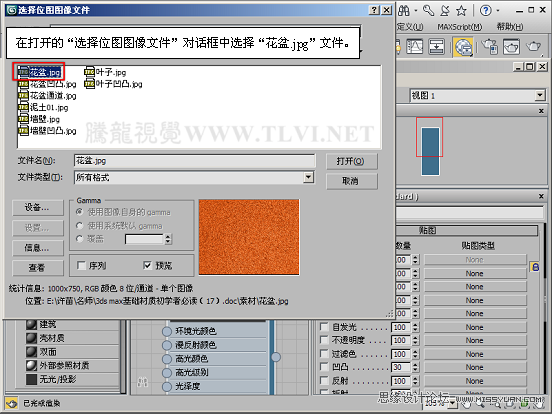Open the MAXScript(M) menu
The height and width of the screenshot is (414, 552).
click(x=460, y=27)
